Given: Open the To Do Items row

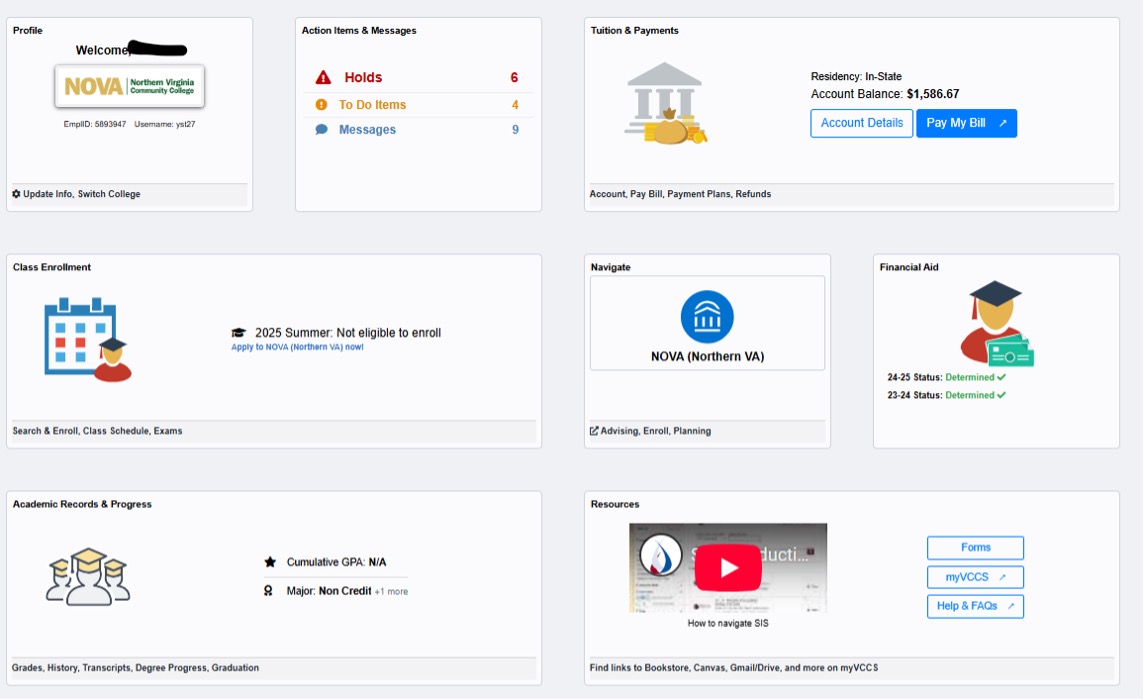Looking at the screenshot, I should (418, 105).
